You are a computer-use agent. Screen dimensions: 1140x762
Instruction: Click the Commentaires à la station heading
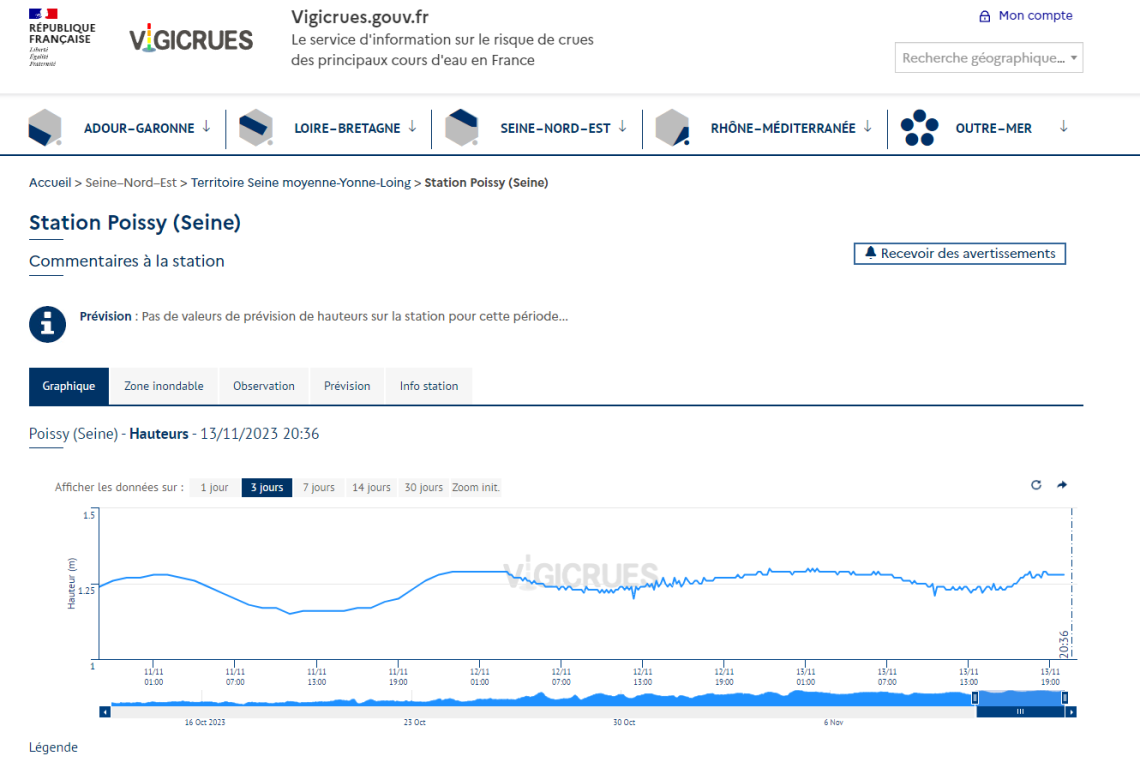(x=127, y=261)
